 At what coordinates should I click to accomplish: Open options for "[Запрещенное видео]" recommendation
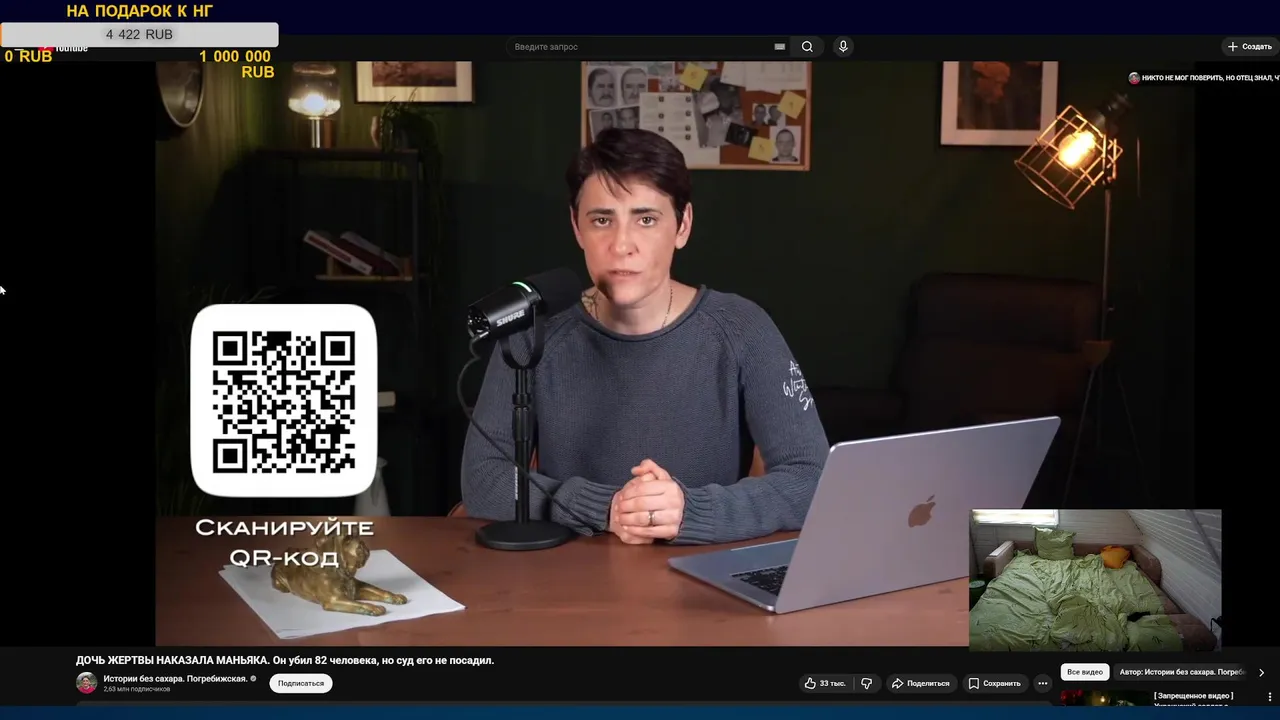point(1270,696)
